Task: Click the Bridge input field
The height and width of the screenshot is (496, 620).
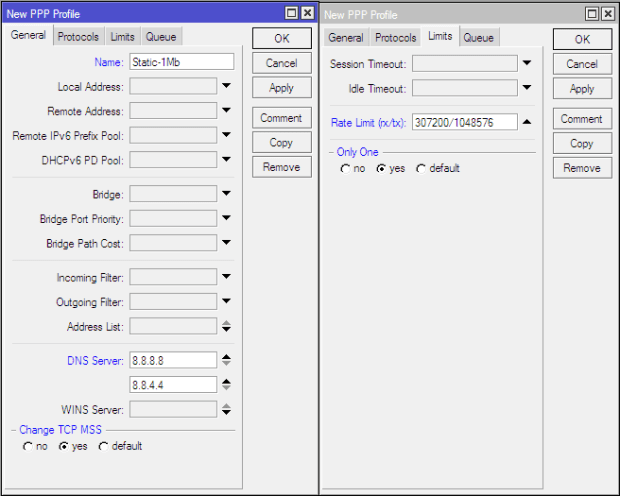Action: (173, 194)
